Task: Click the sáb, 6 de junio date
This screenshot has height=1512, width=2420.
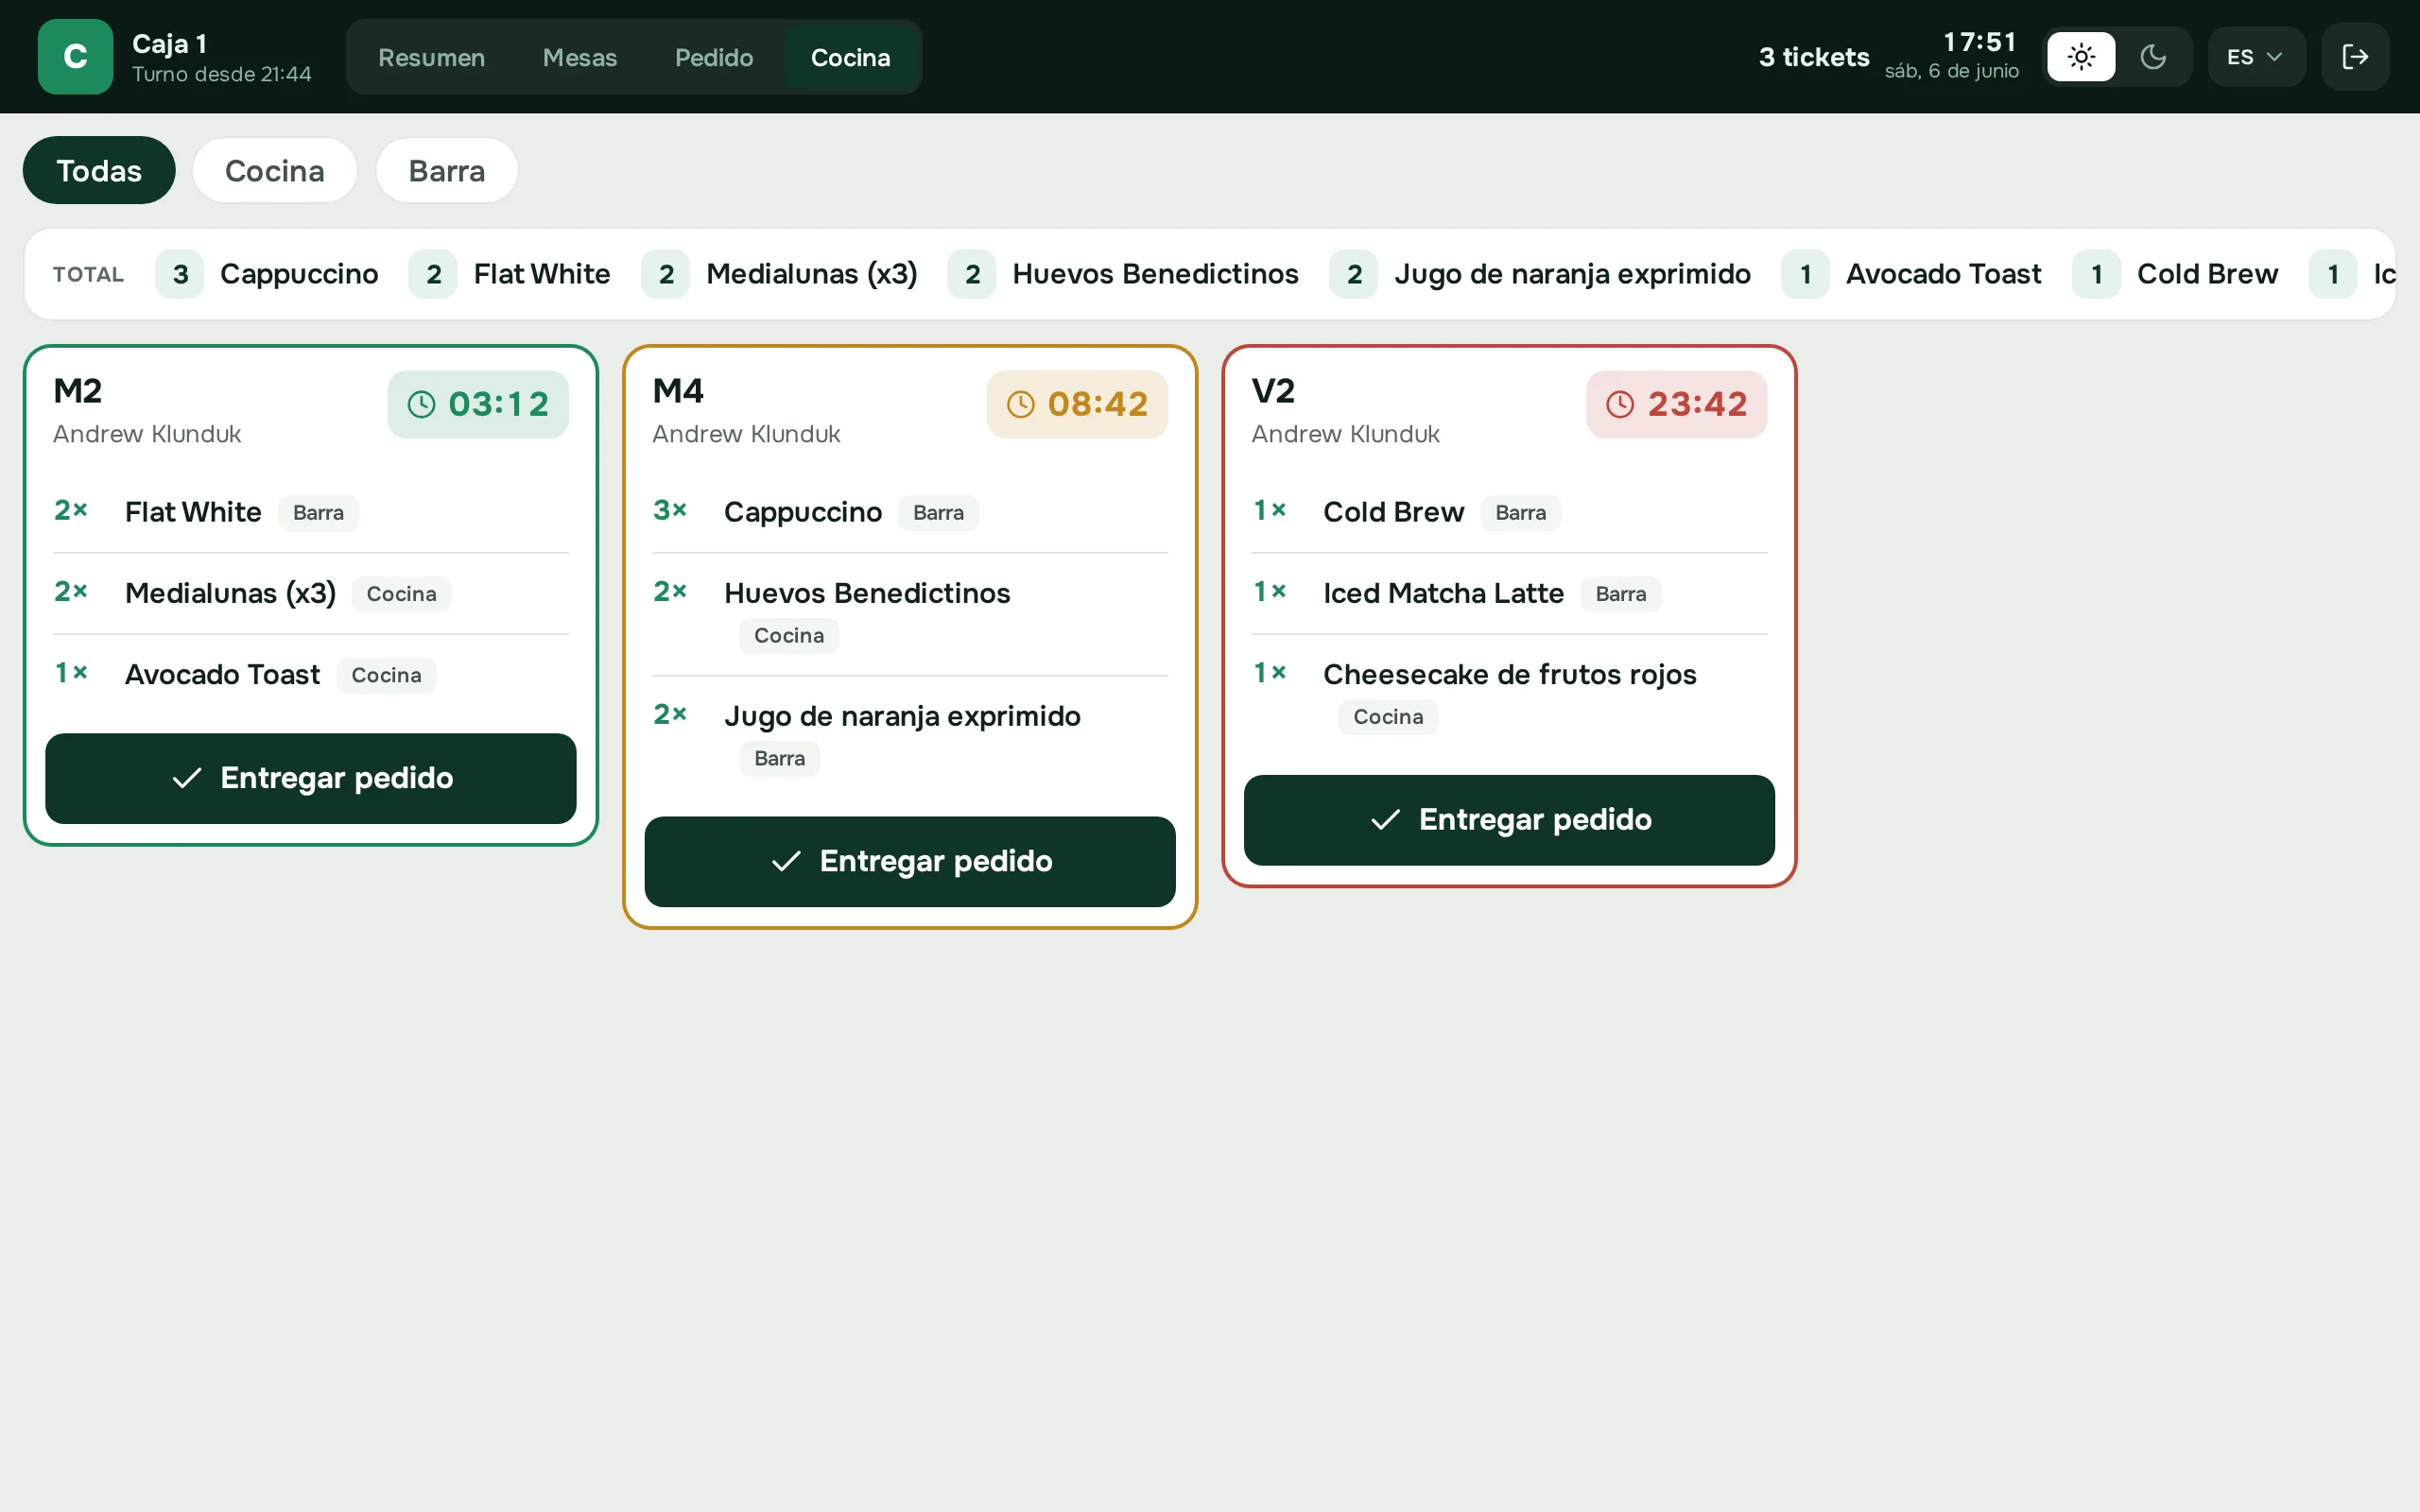Action: pos(1951,71)
